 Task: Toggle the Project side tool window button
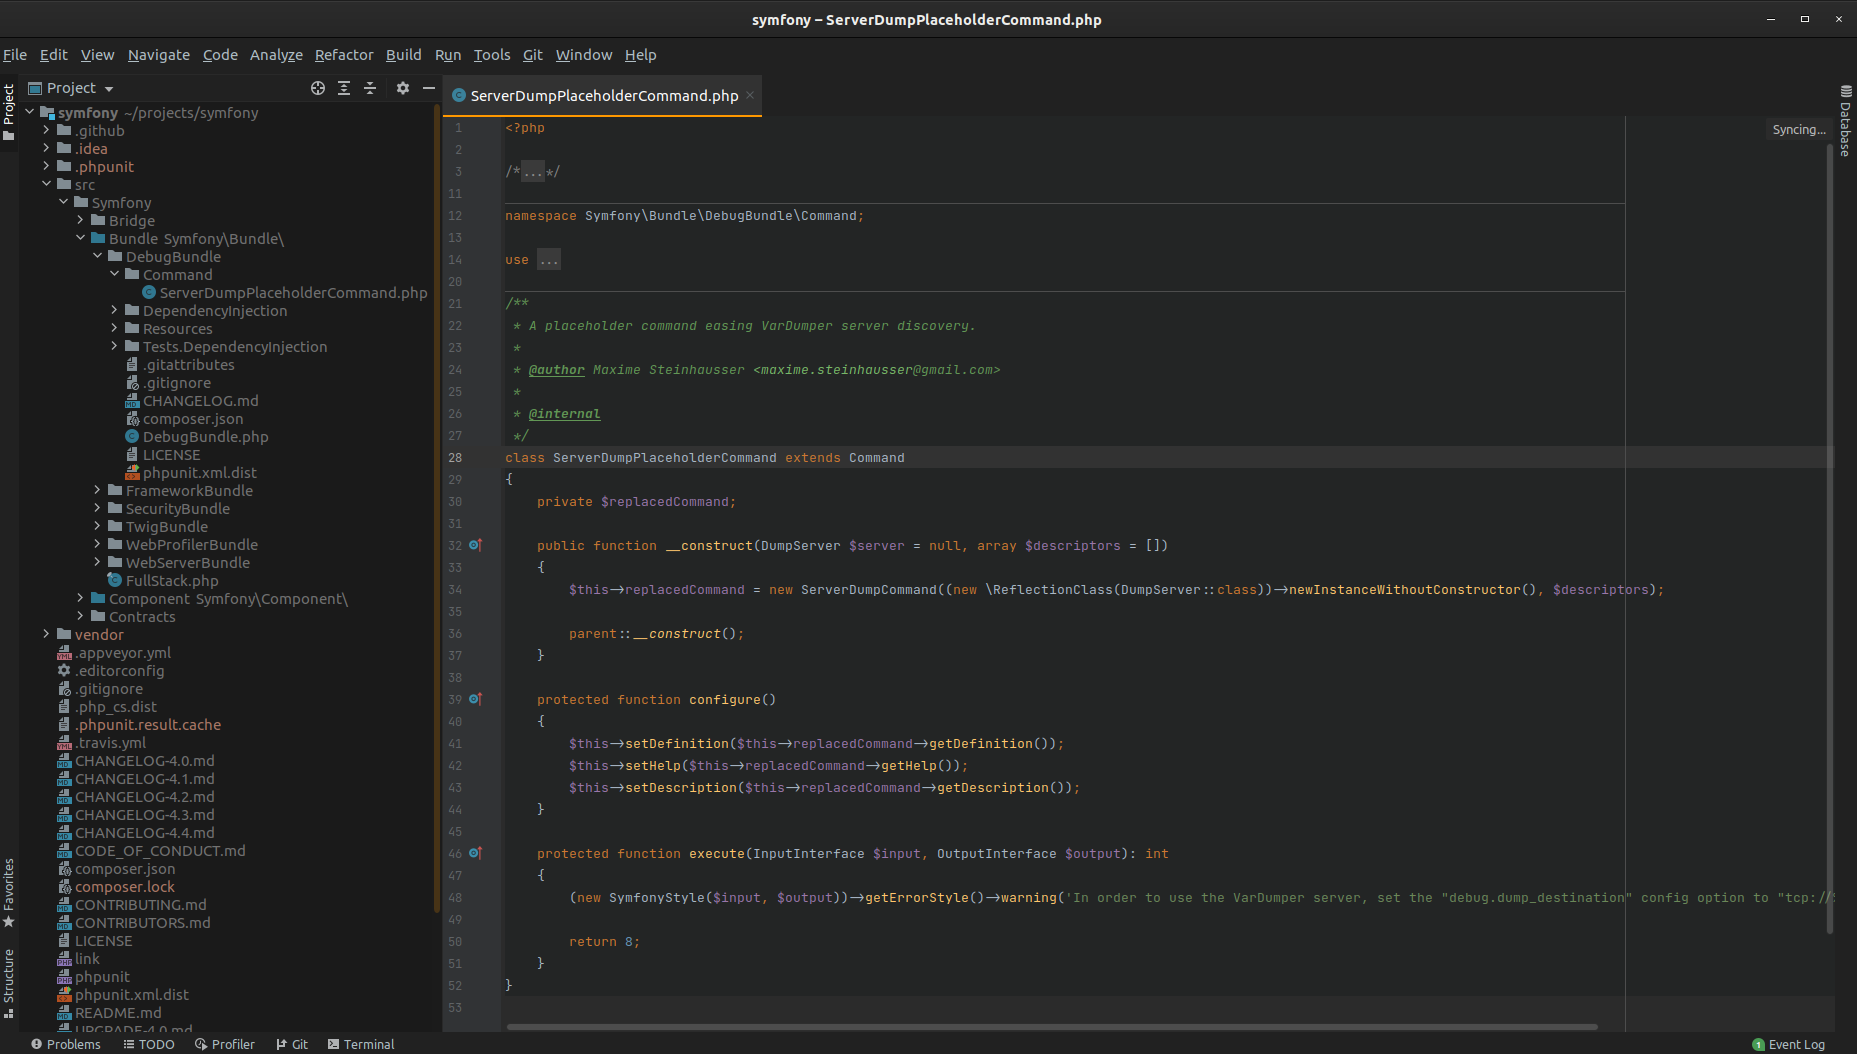9,112
